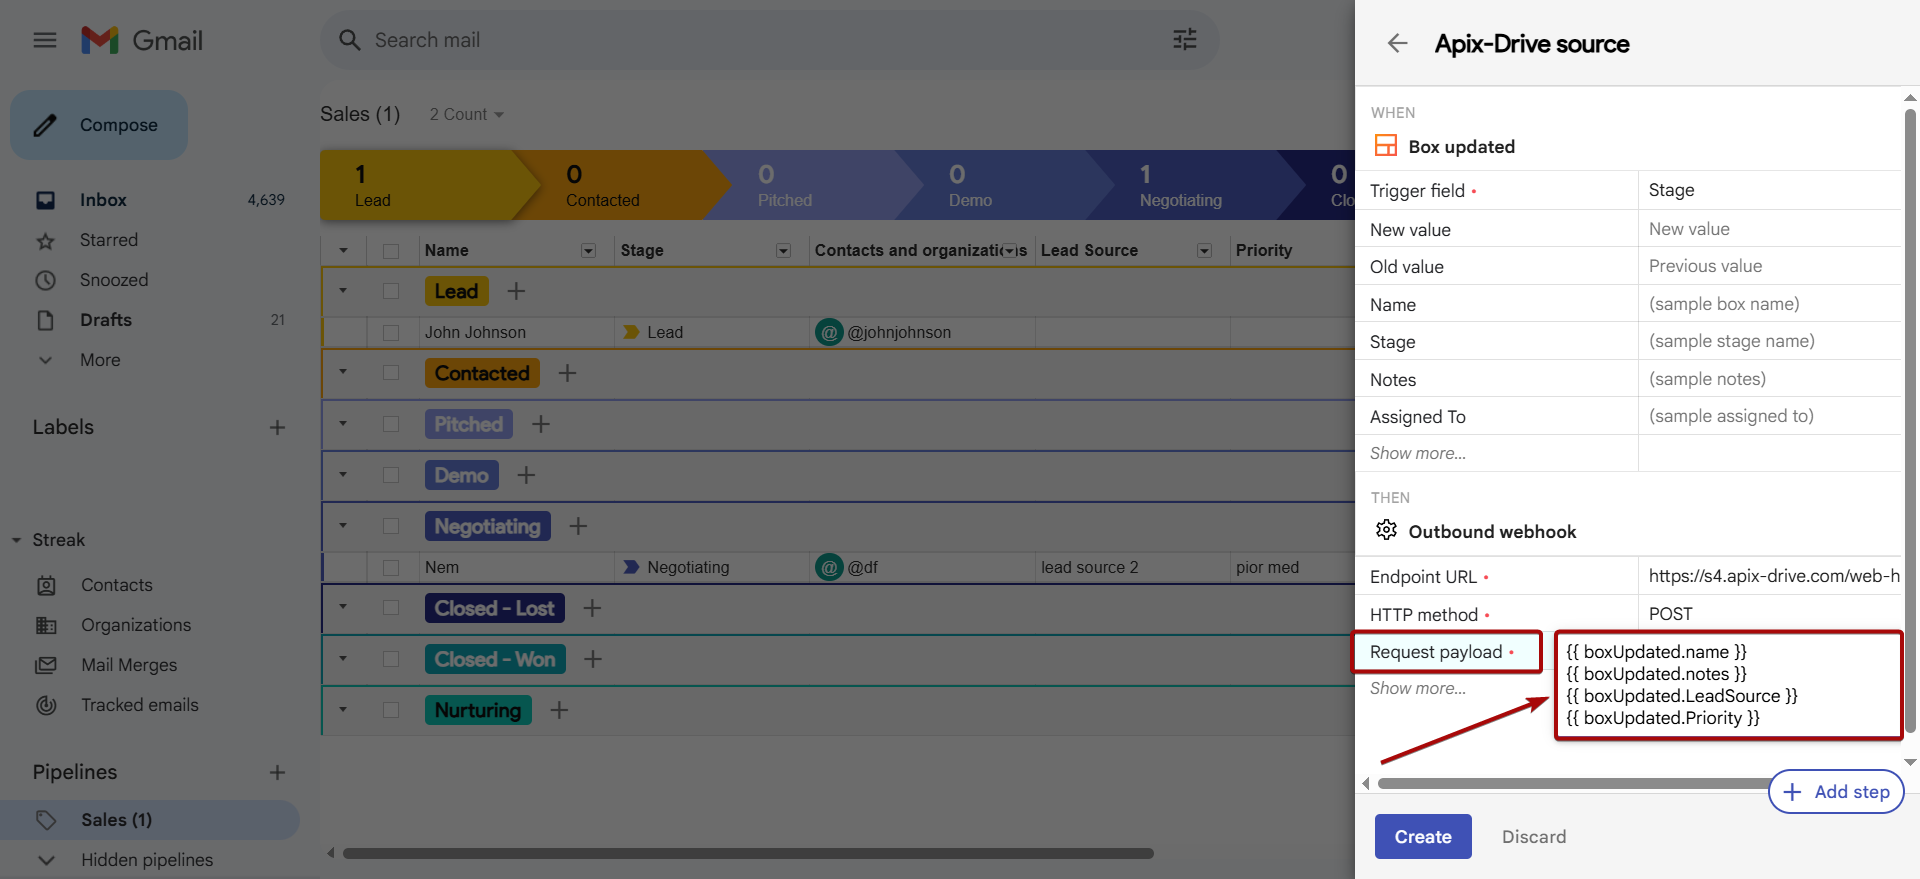Screen dimensions: 1920x879
Task: Add a box to the Nurturing stage
Action: (559, 710)
